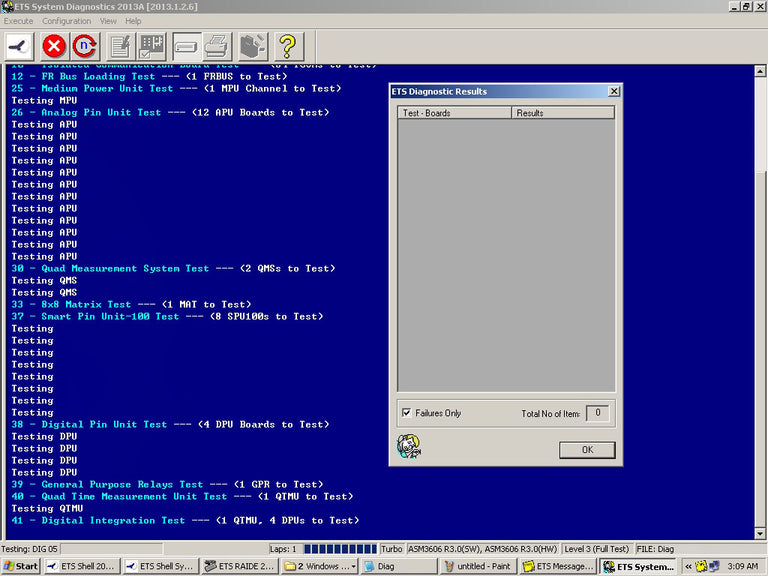Screen dimensions: 768x576
Task: Click the red X stop button
Action: (54, 47)
